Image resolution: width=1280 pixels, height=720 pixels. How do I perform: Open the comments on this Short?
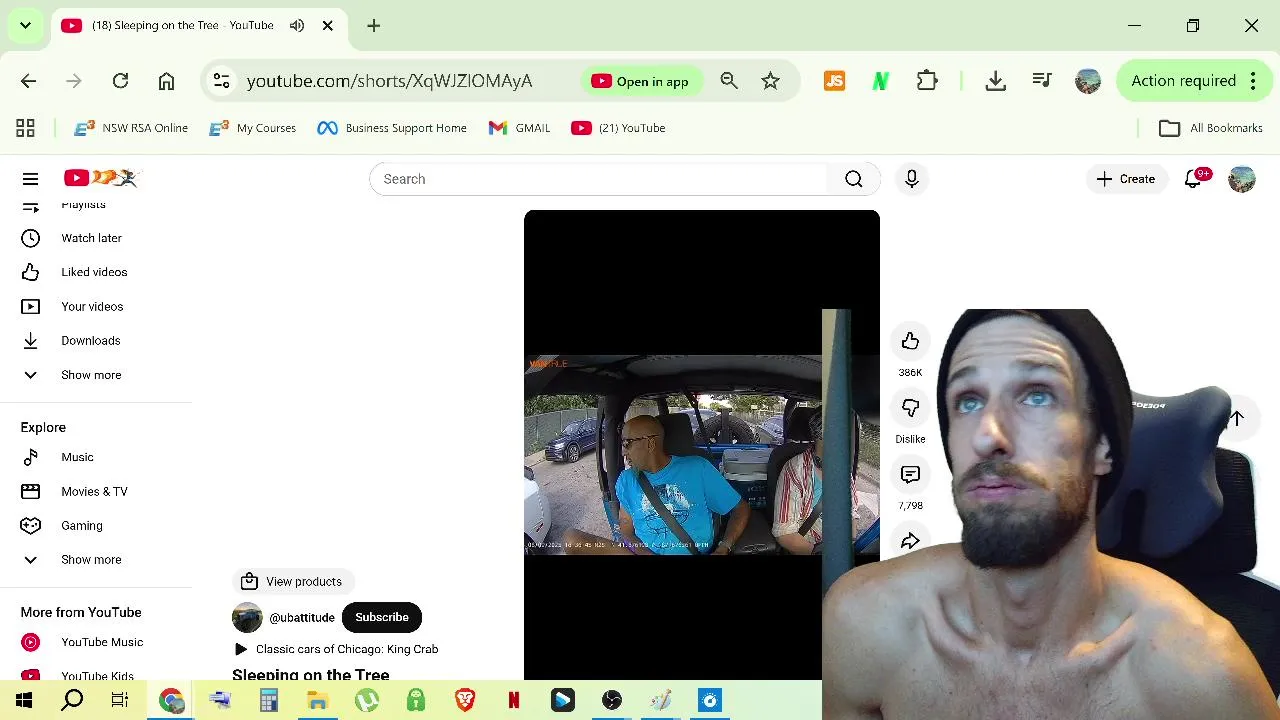910,475
